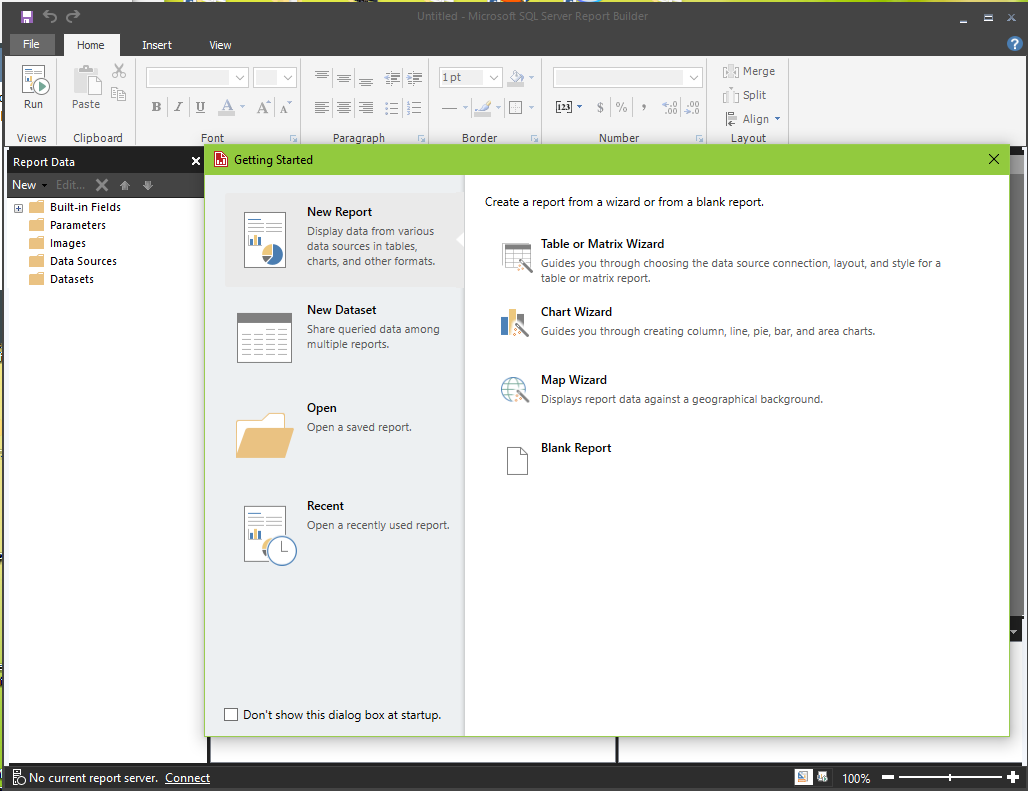Check Don't show this dialog at startup

(231, 714)
